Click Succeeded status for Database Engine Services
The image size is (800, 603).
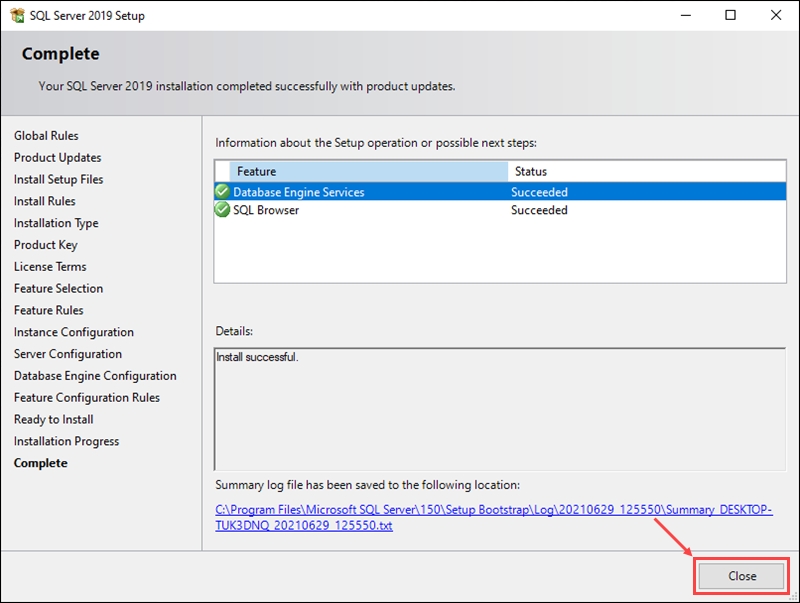click(539, 192)
